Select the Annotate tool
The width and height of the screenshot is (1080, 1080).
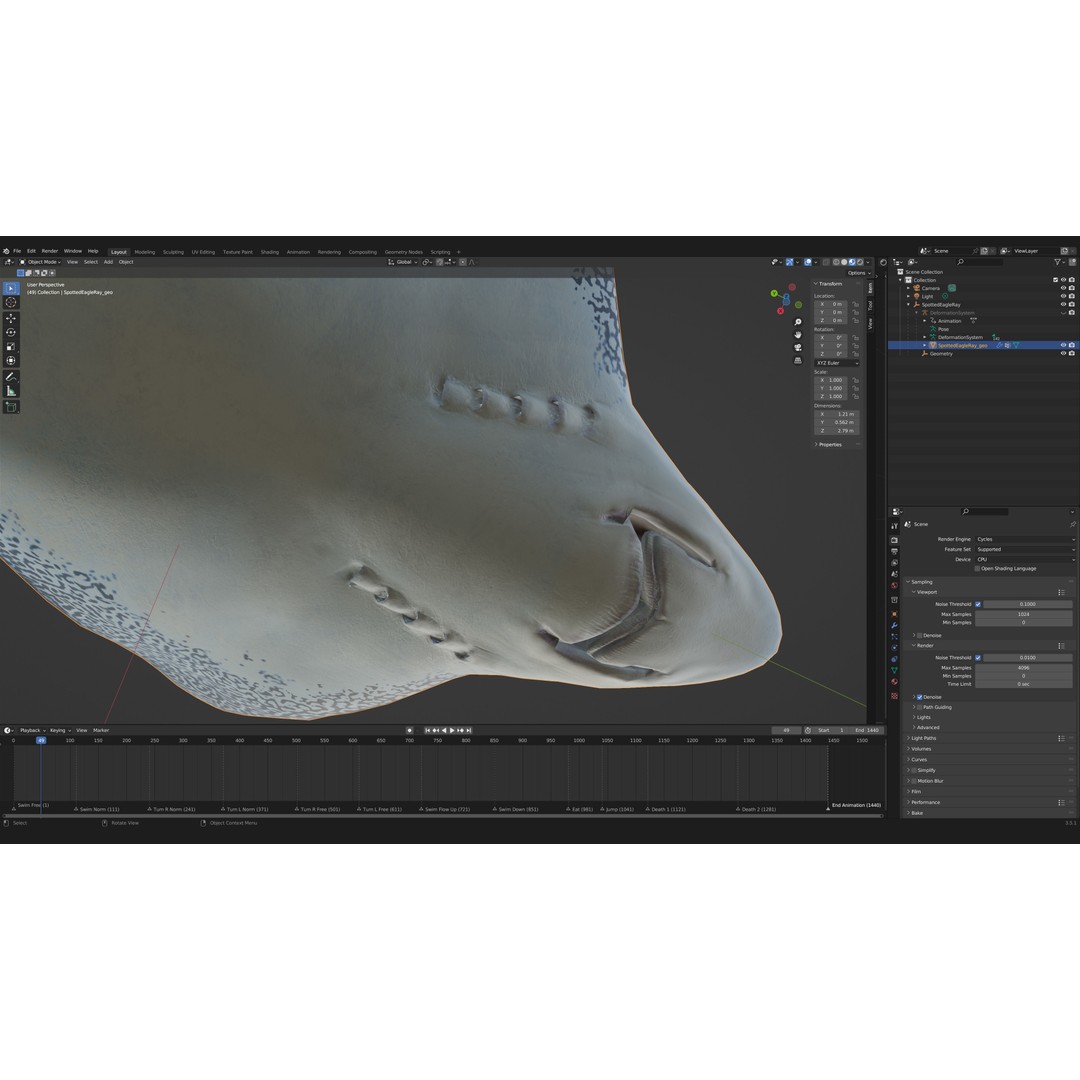coord(11,377)
